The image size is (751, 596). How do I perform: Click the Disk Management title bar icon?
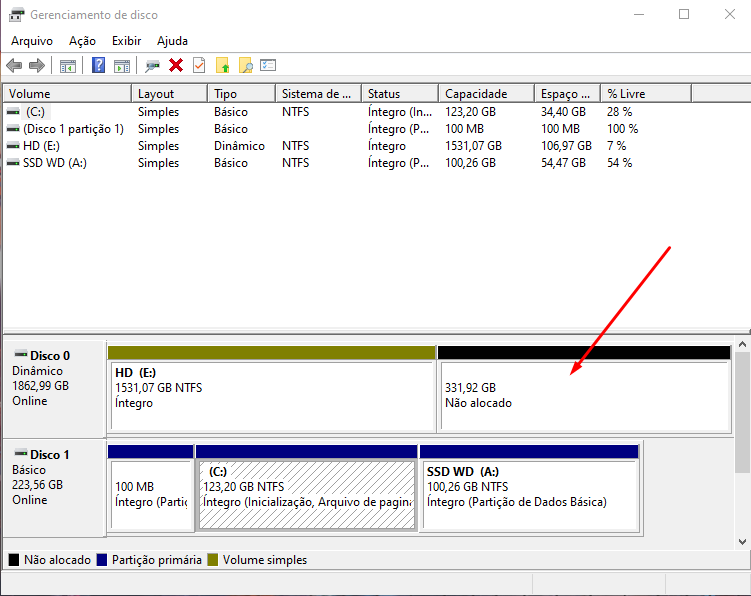[x=16, y=15]
